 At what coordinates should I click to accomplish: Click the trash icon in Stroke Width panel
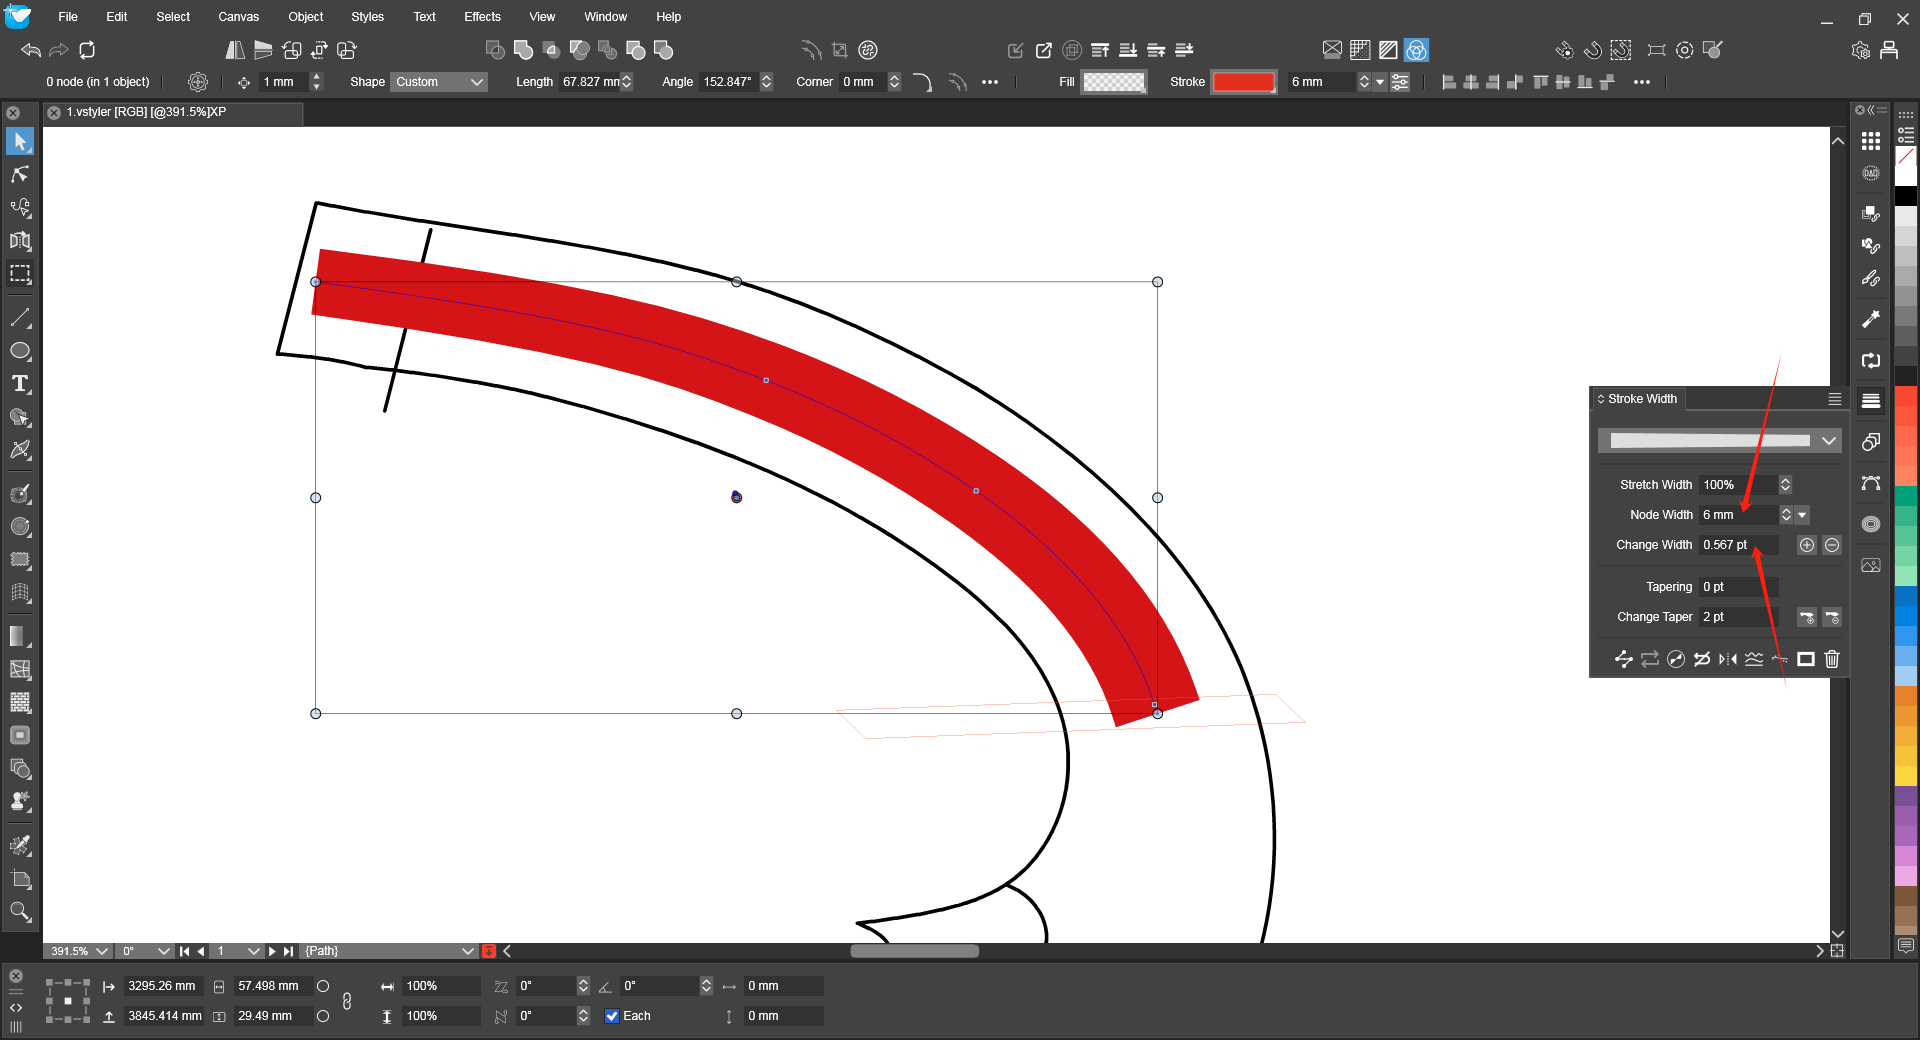1832,659
